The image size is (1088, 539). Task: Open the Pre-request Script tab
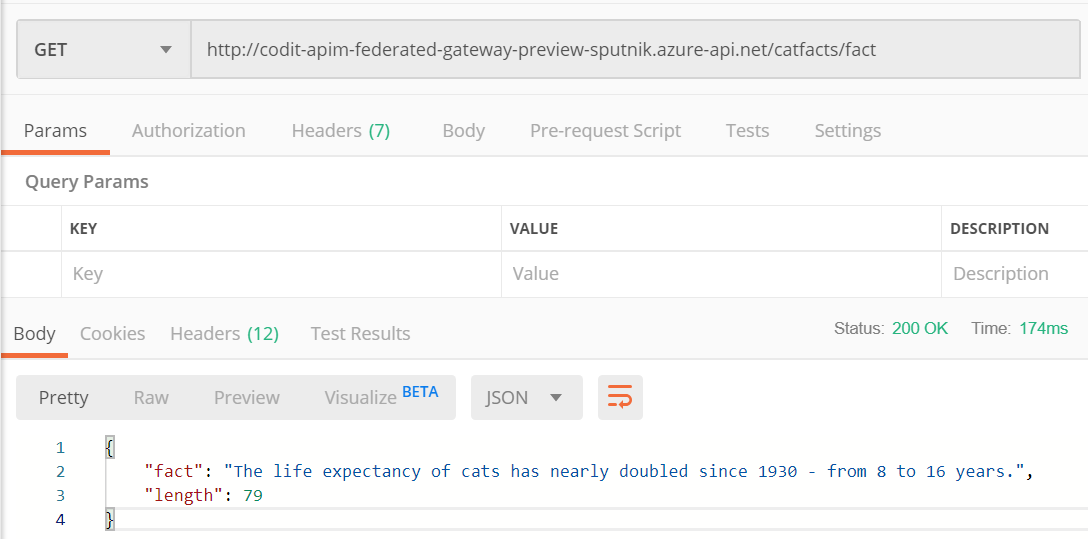[x=605, y=131]
